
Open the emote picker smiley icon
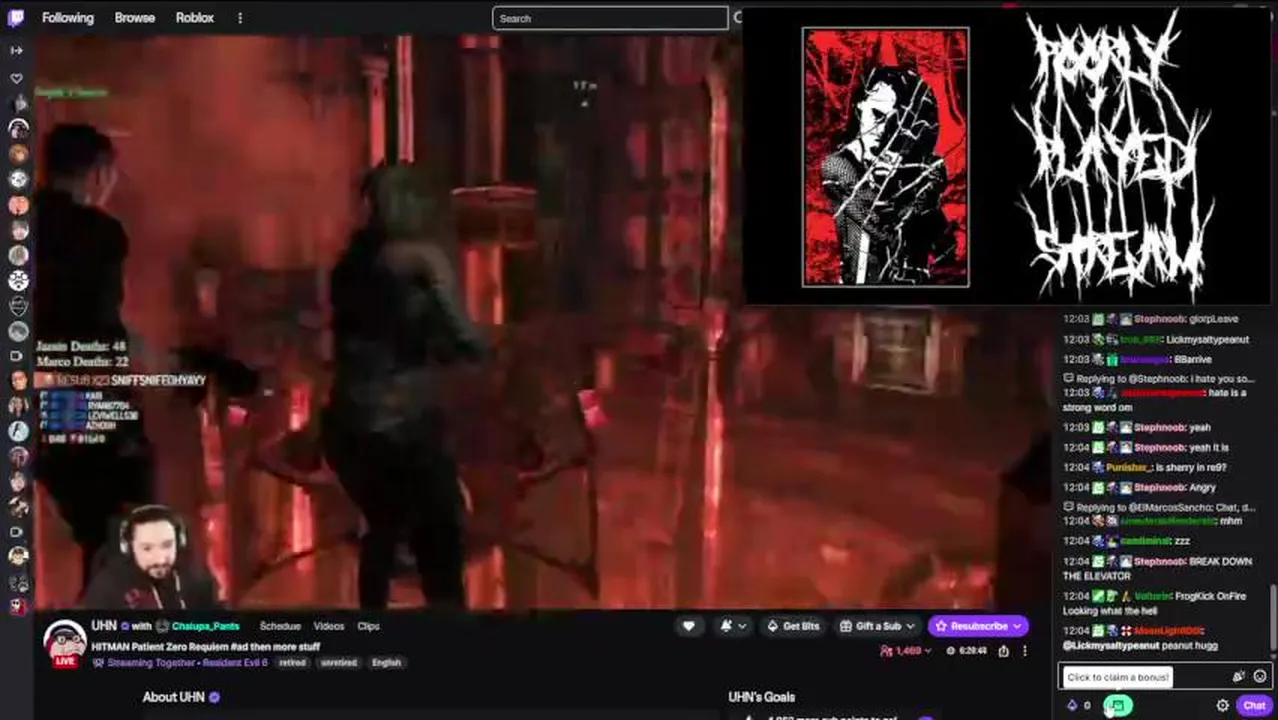point(1259,677)
